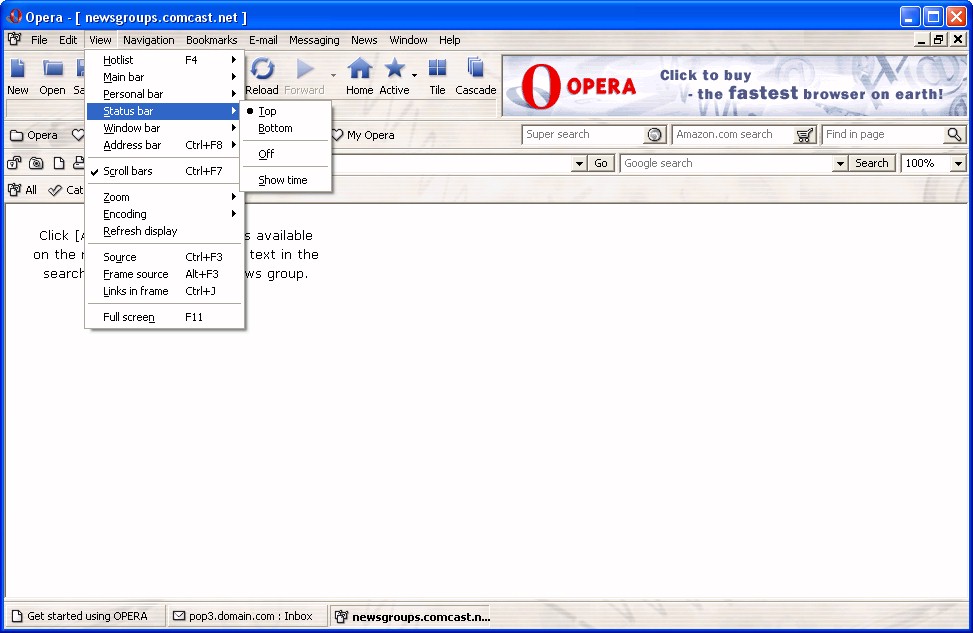Image resolution: width=973 pixels, height=633 pixels.
Task: Open the 100% zoom dropdown
Action: click(958, 163)
